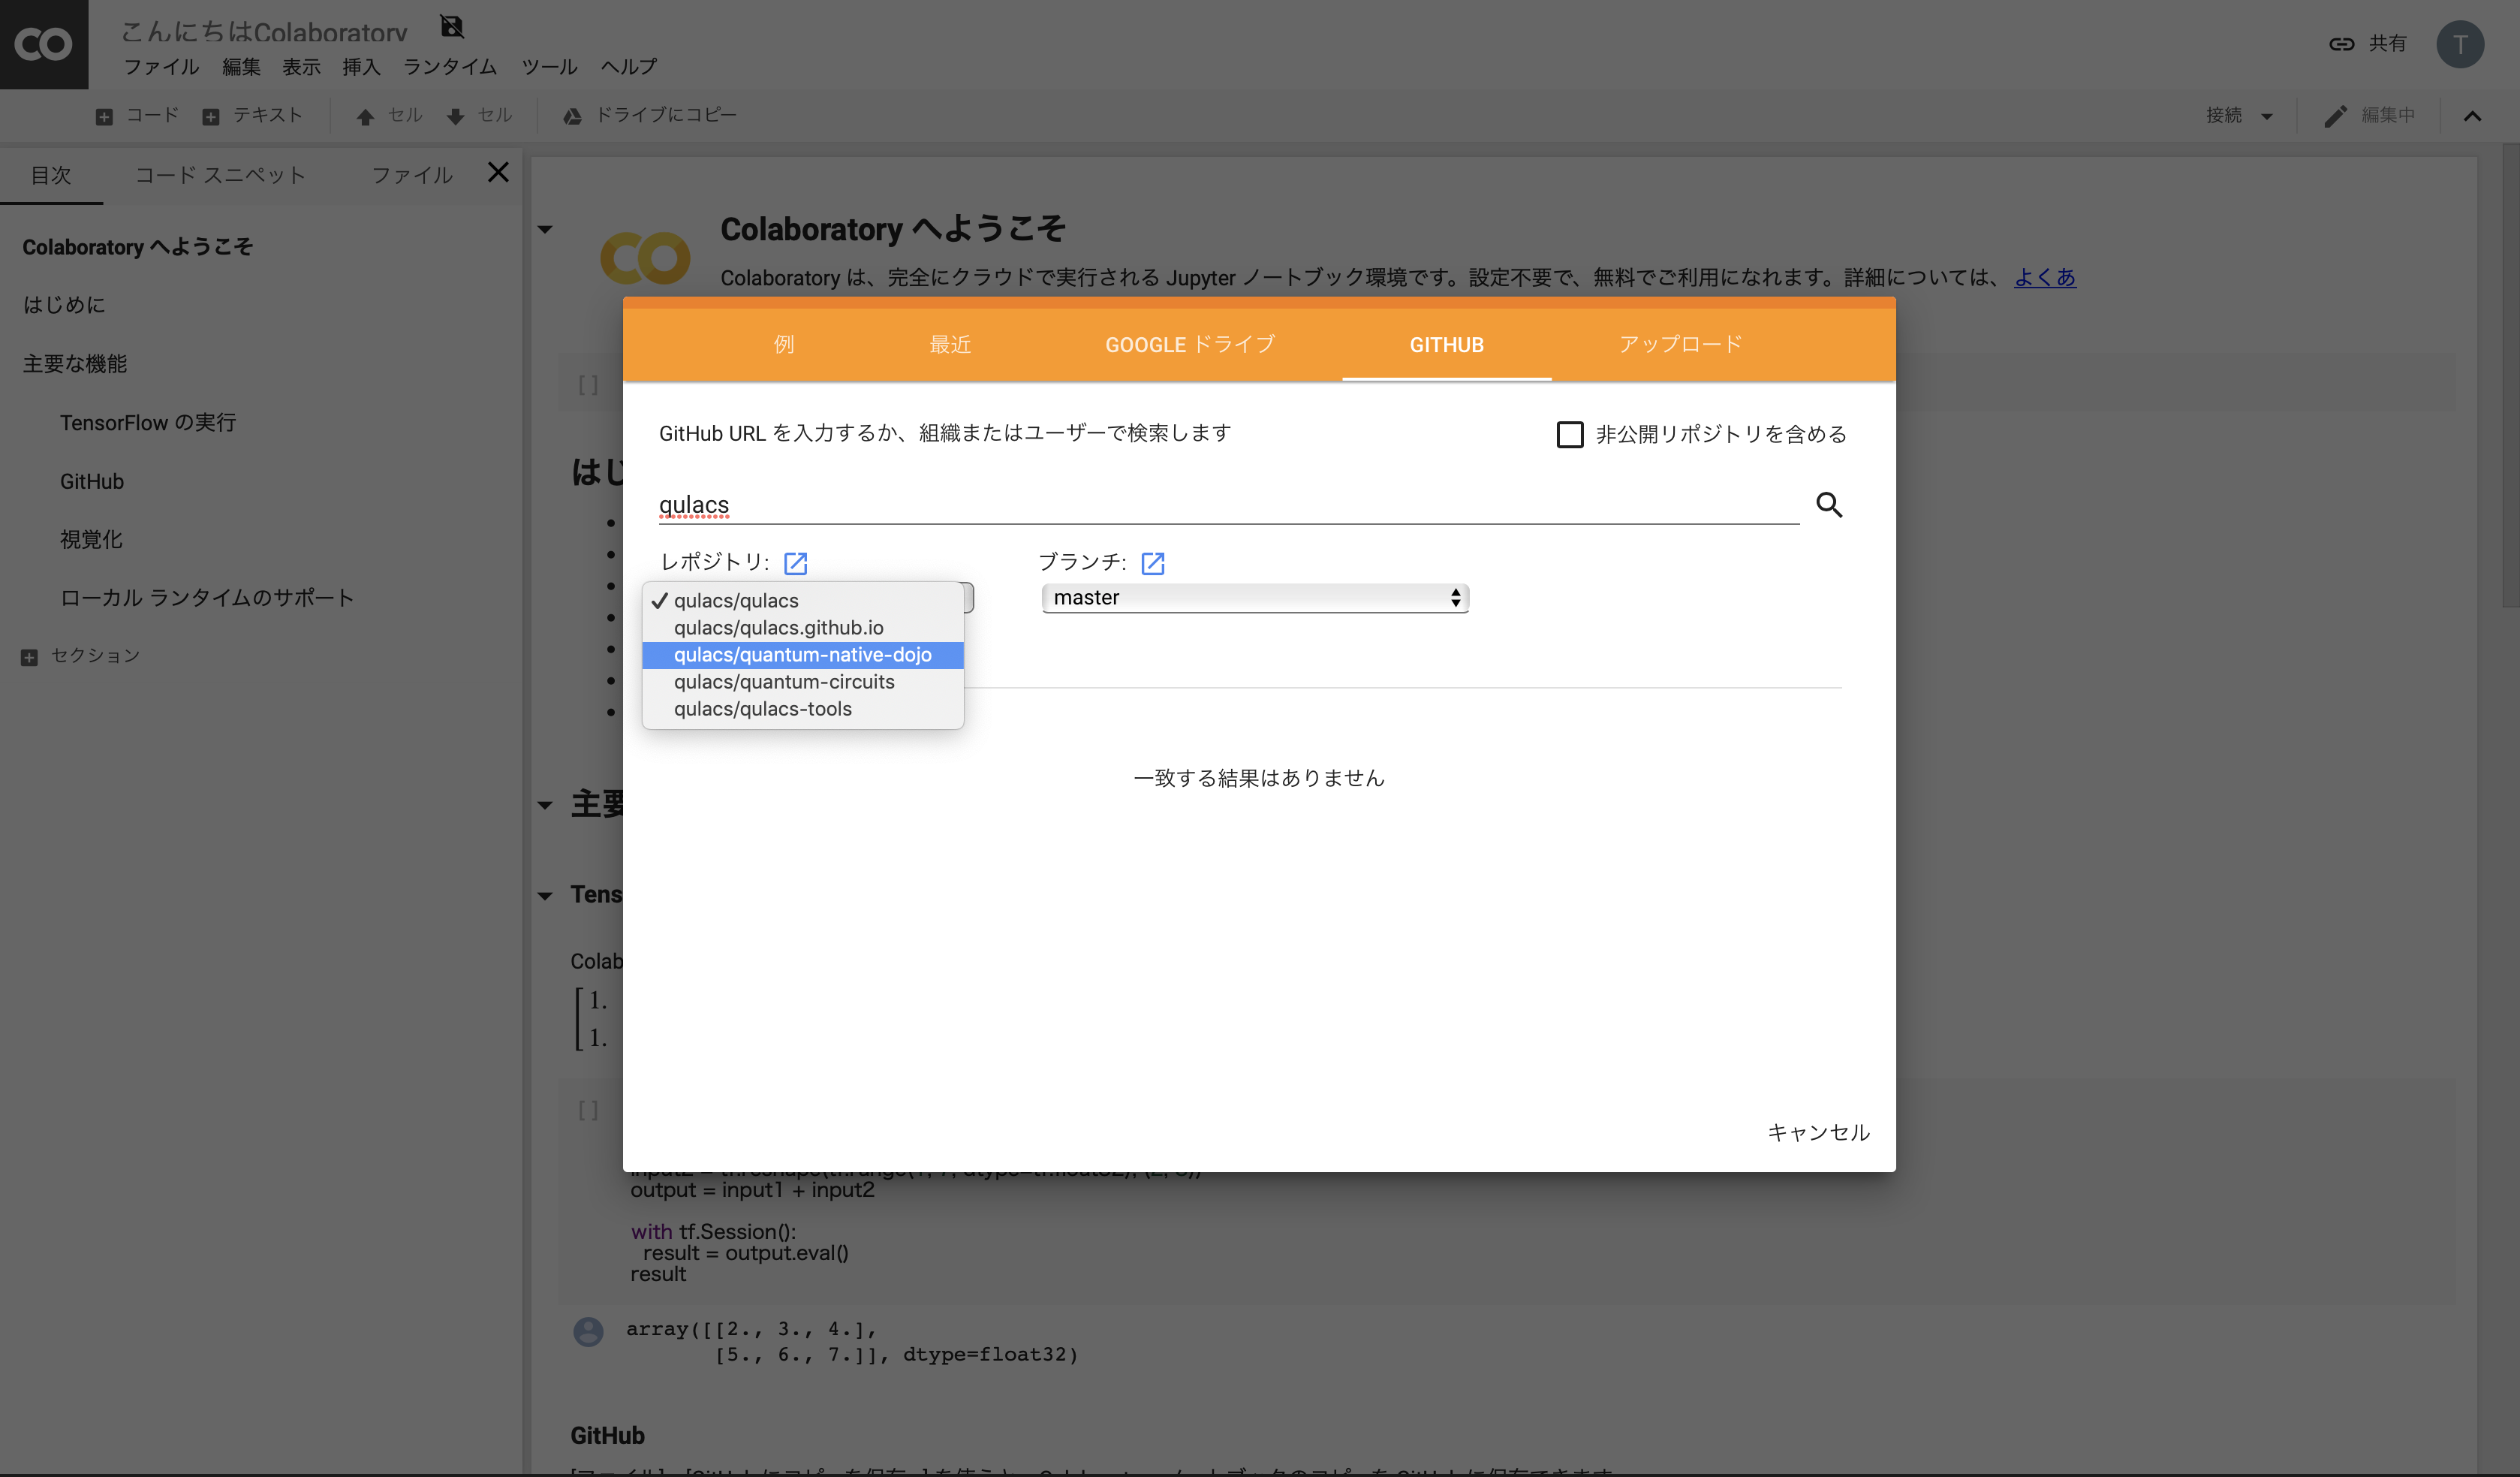The image size is (2520, 1477).
Task: Click the pencil editing mode icon
Action: pos(2335,116)
